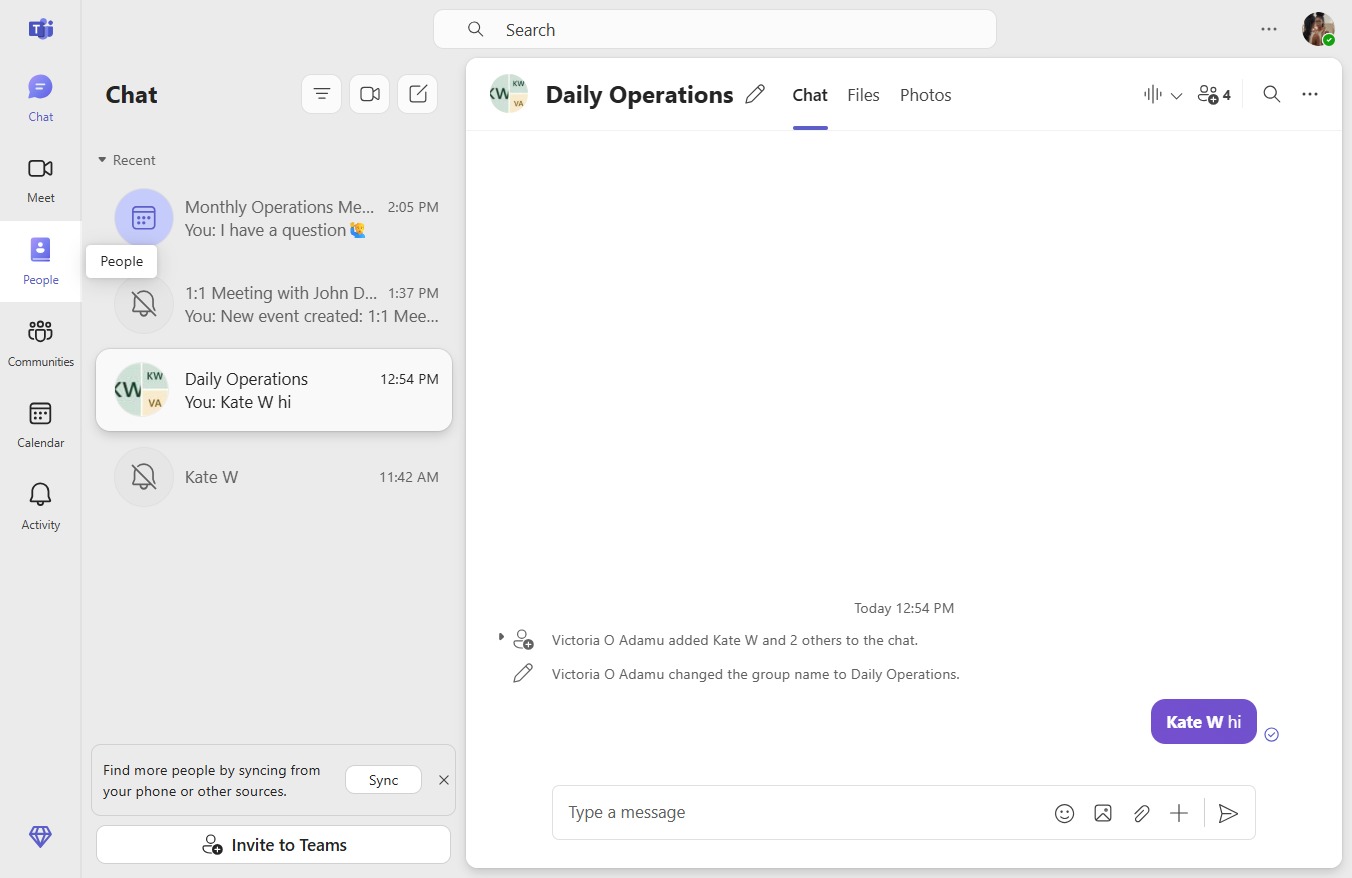Start an audio call in Daily Operations
The height and width of the screenshot is (878, 1352).
click(x=1153, y=94)
